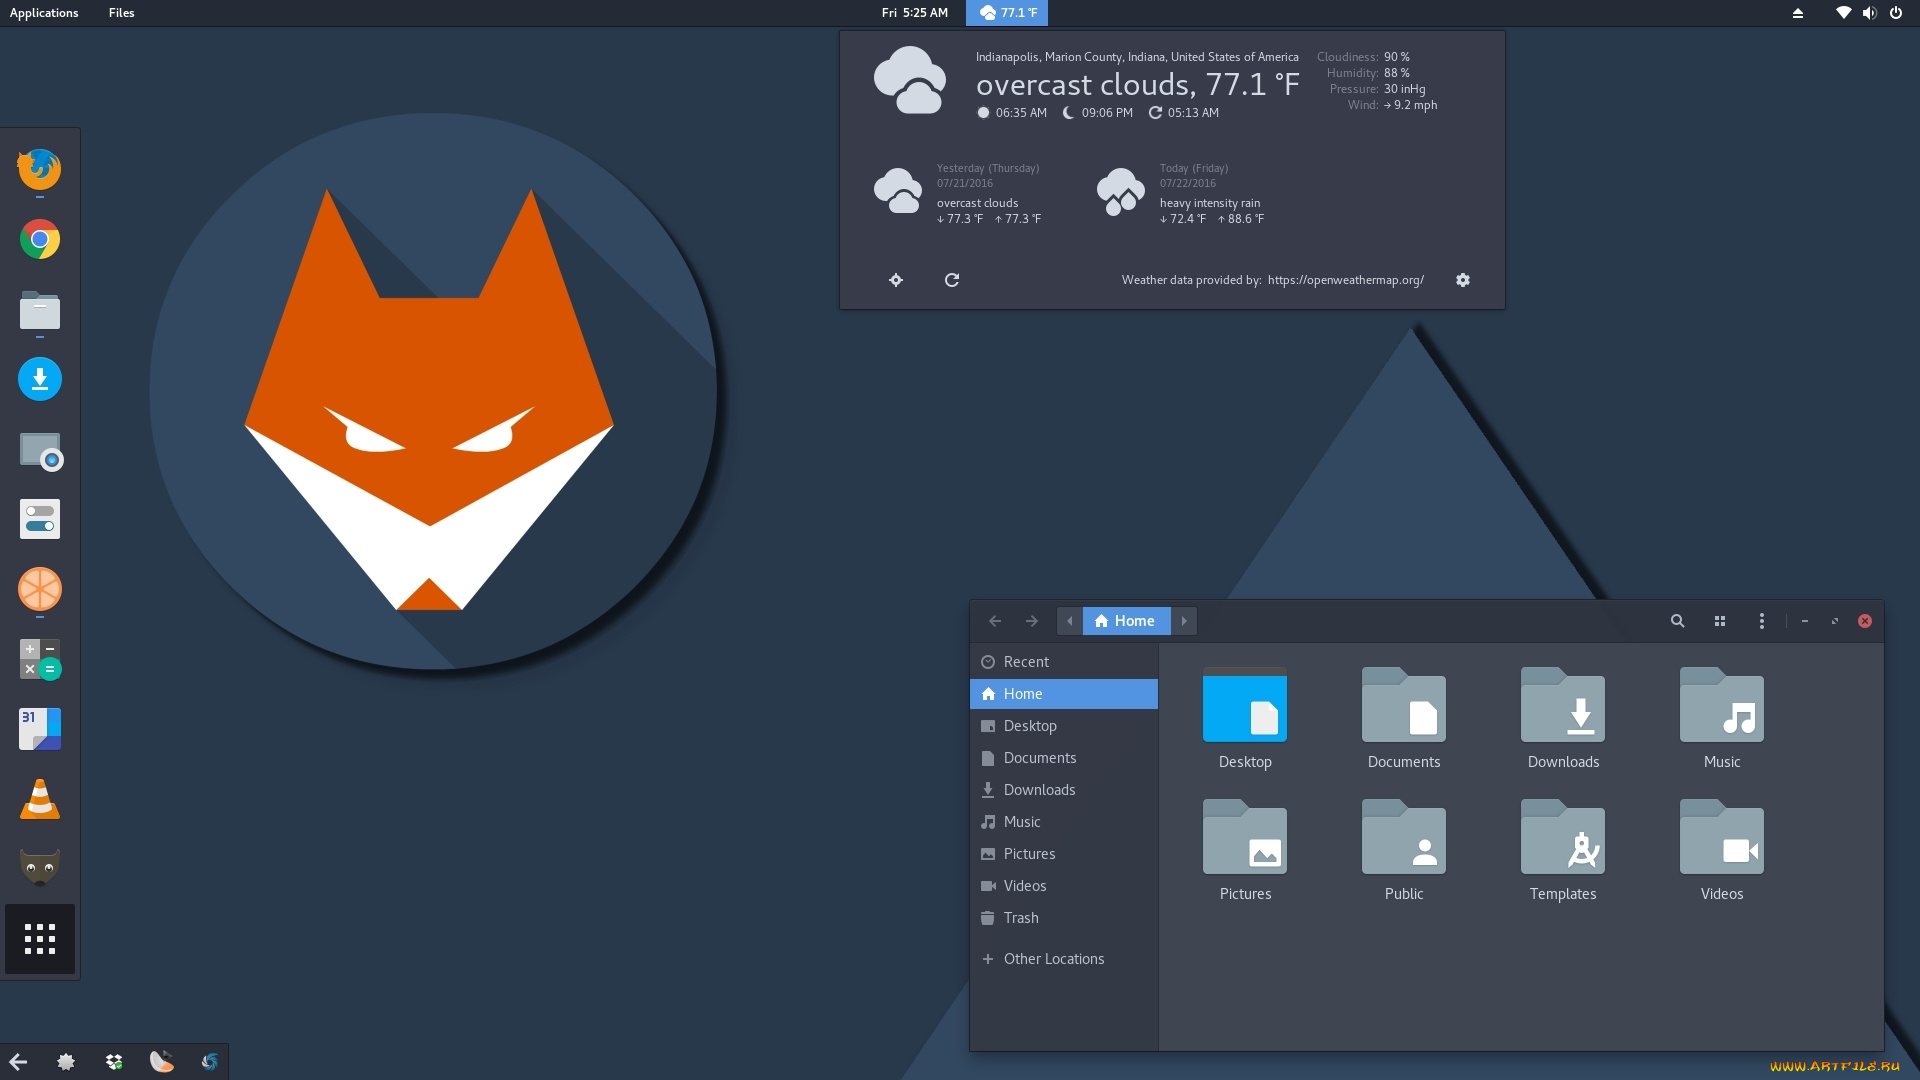
Task: Open the Files menu in the top bar
Action: (x=121, y=12)
